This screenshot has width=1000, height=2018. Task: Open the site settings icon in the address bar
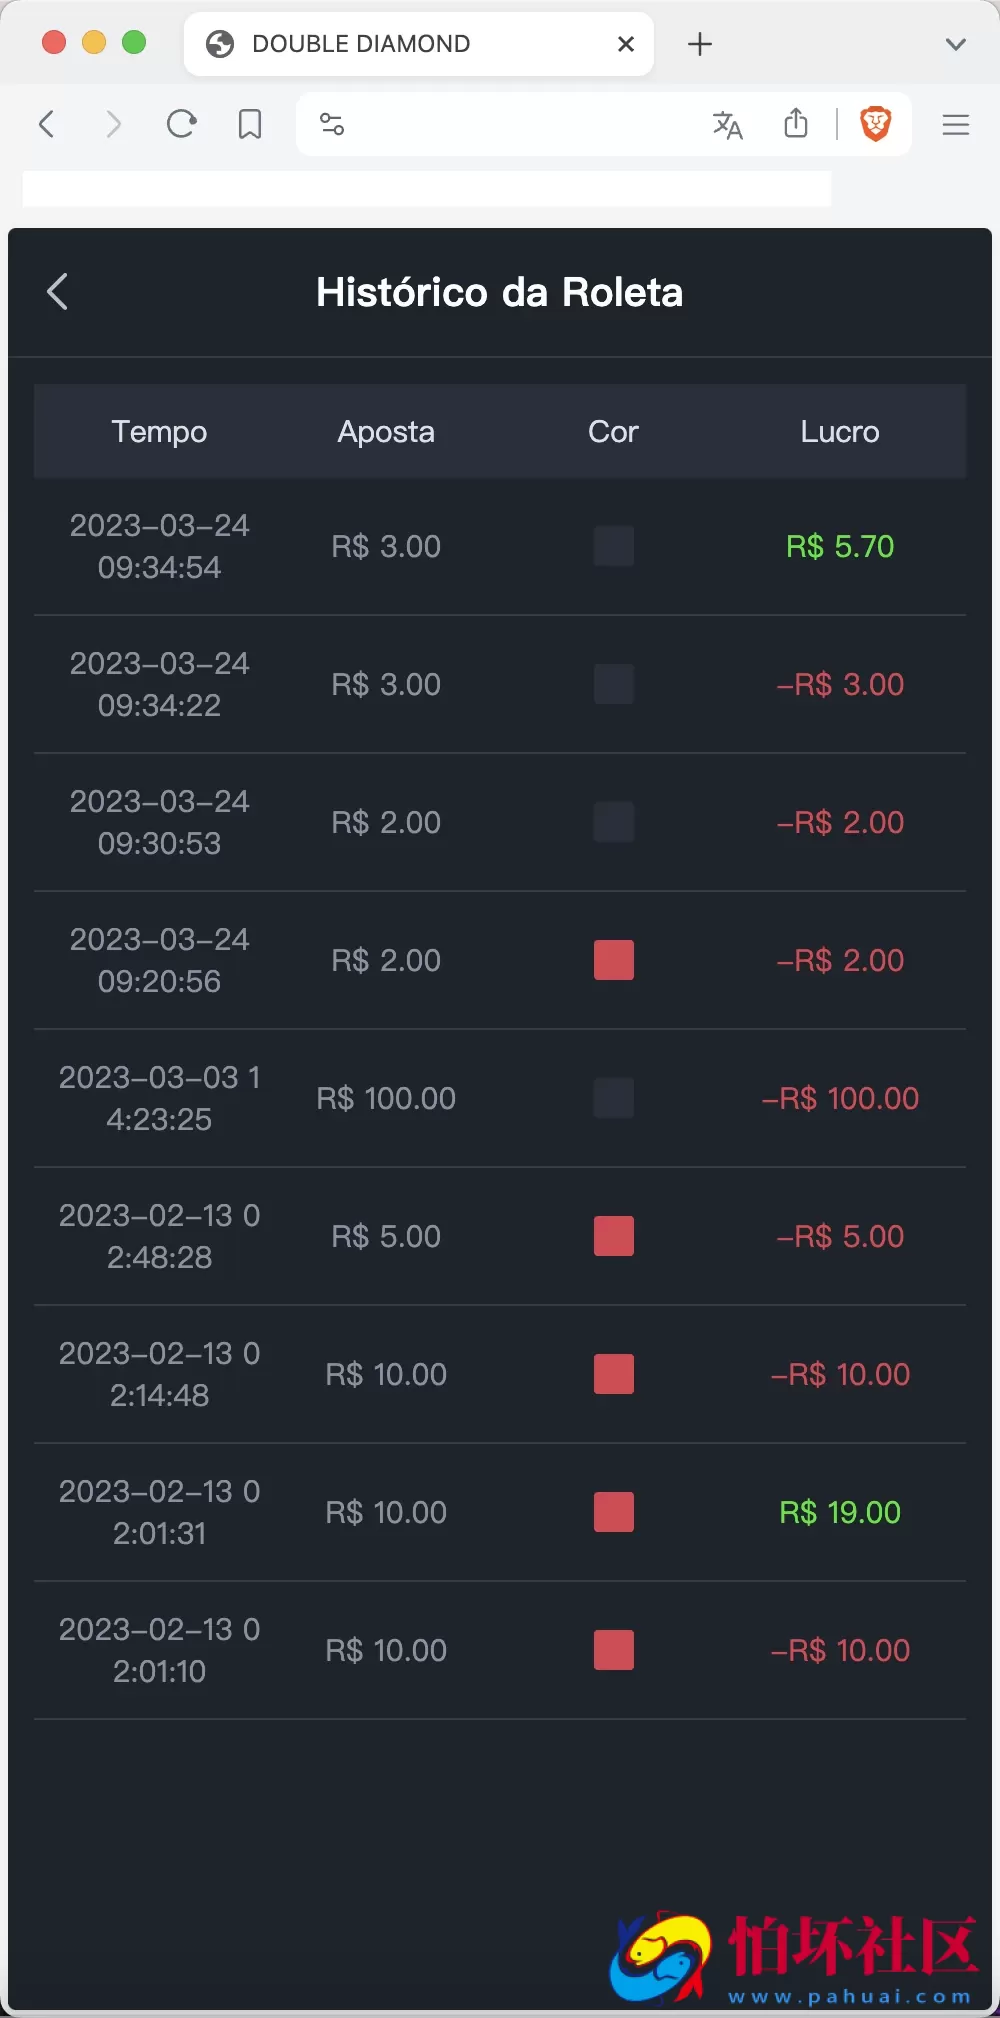(332, 124)
